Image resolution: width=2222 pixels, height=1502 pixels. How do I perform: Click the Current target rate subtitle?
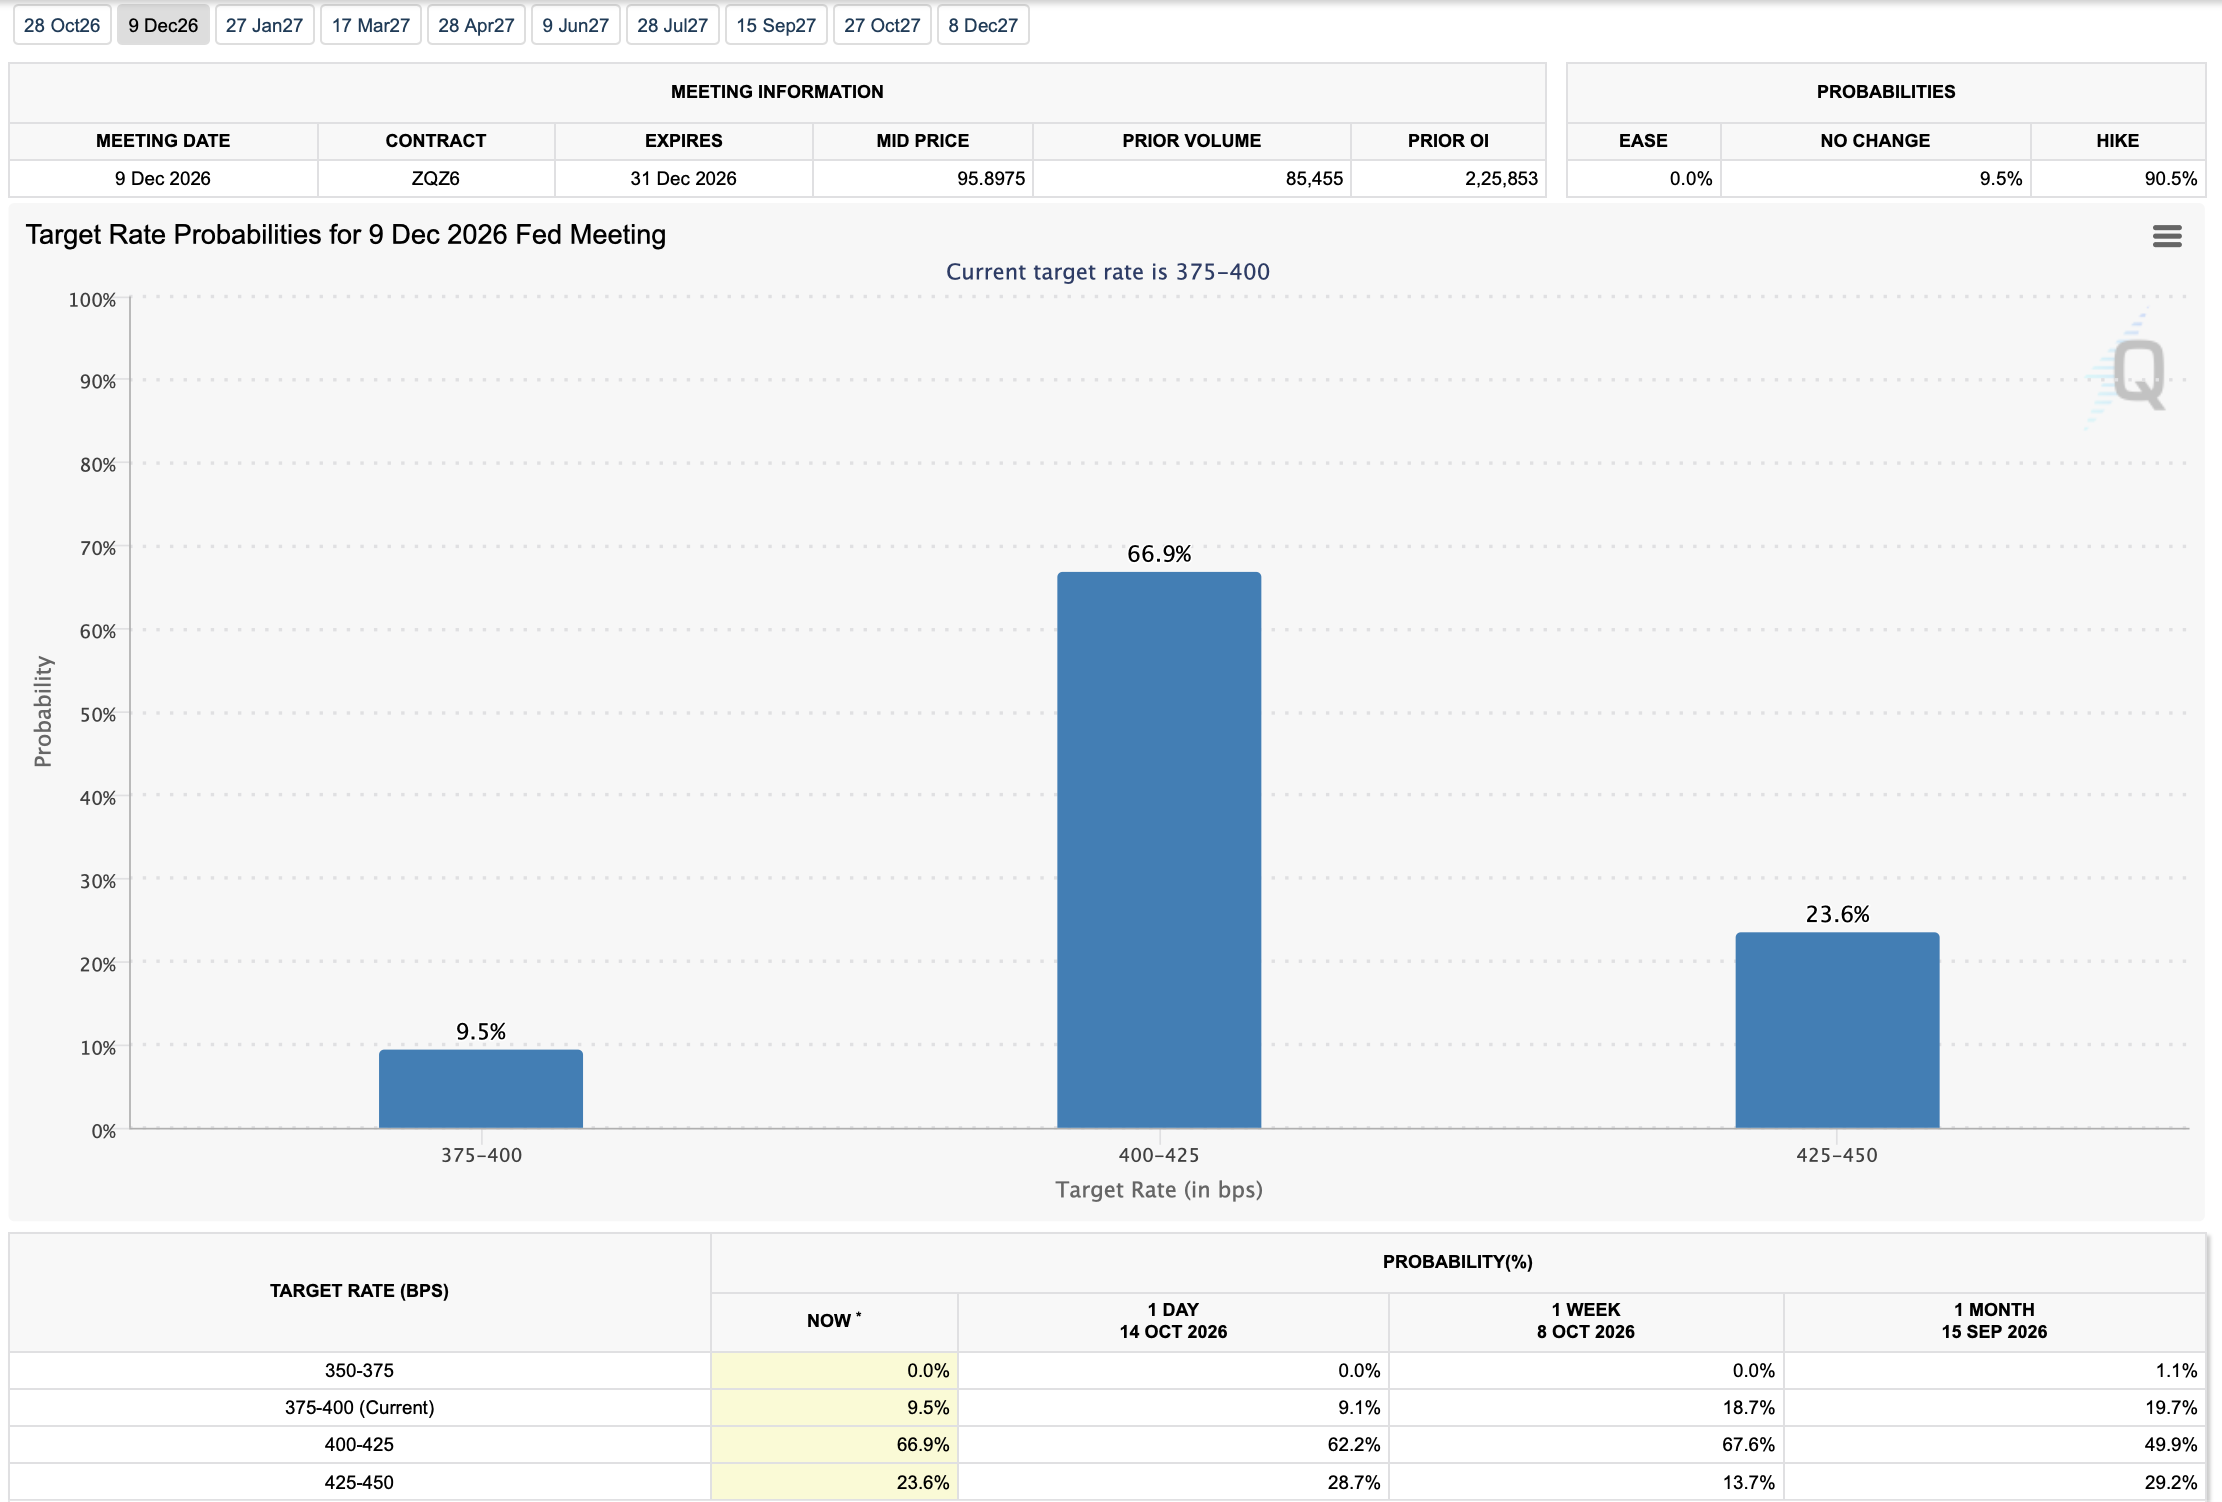click(1108, 272)
